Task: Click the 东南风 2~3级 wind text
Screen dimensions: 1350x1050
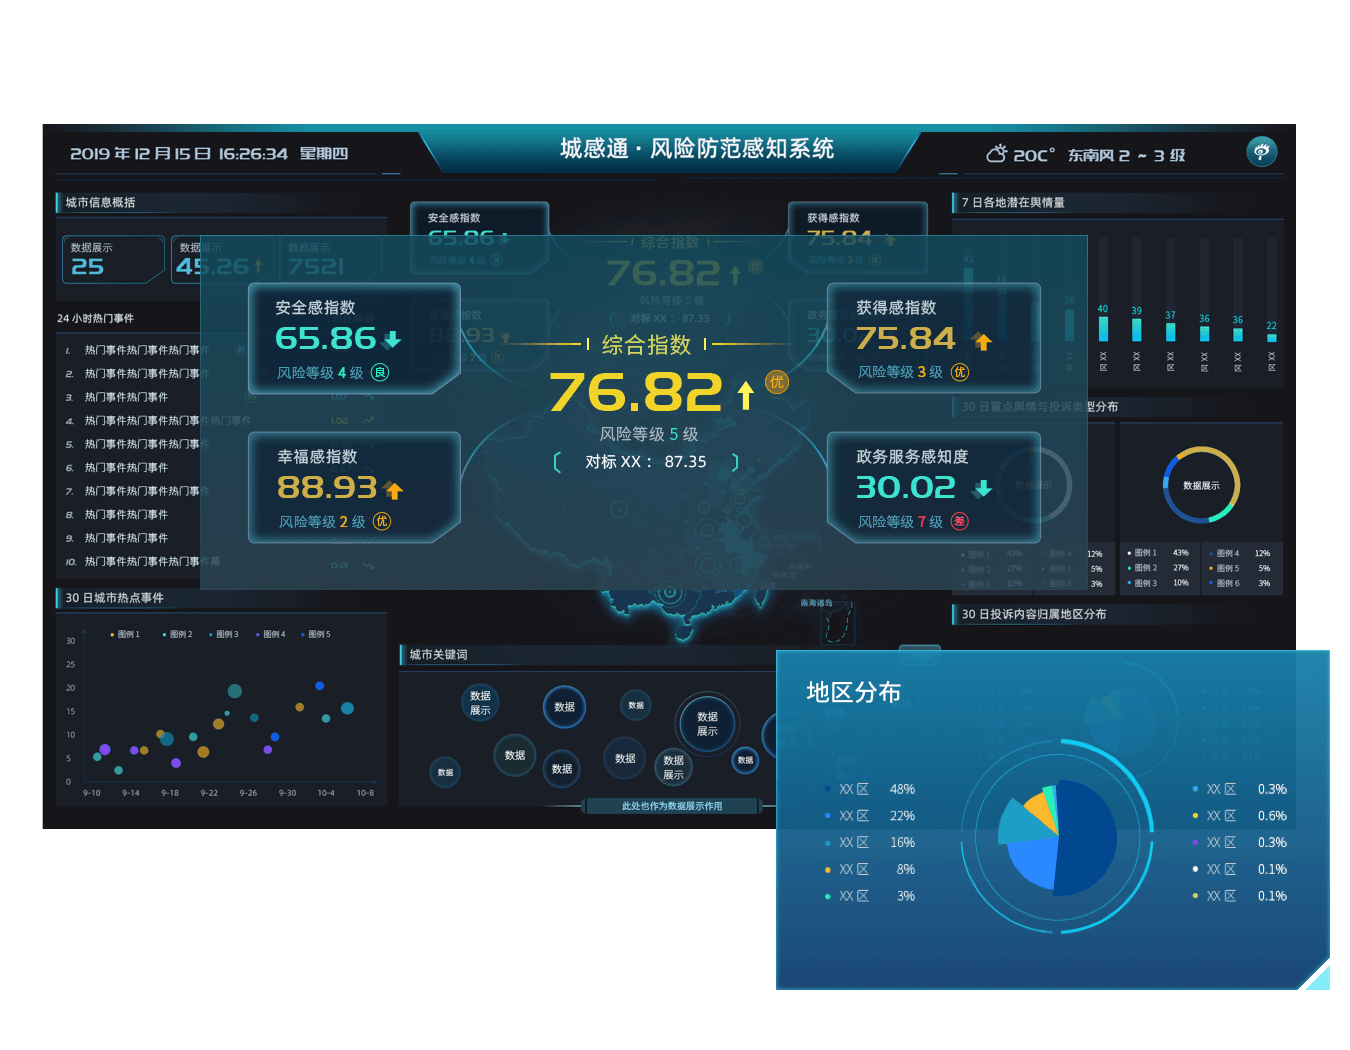Action: click(x=1126, y=155)
